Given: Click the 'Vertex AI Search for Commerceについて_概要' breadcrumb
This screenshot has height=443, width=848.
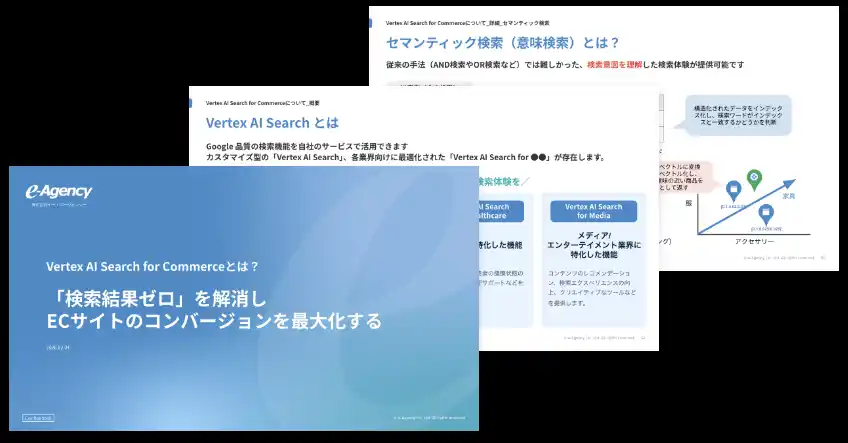Looking at the screenshot, I should click(262, 103).
